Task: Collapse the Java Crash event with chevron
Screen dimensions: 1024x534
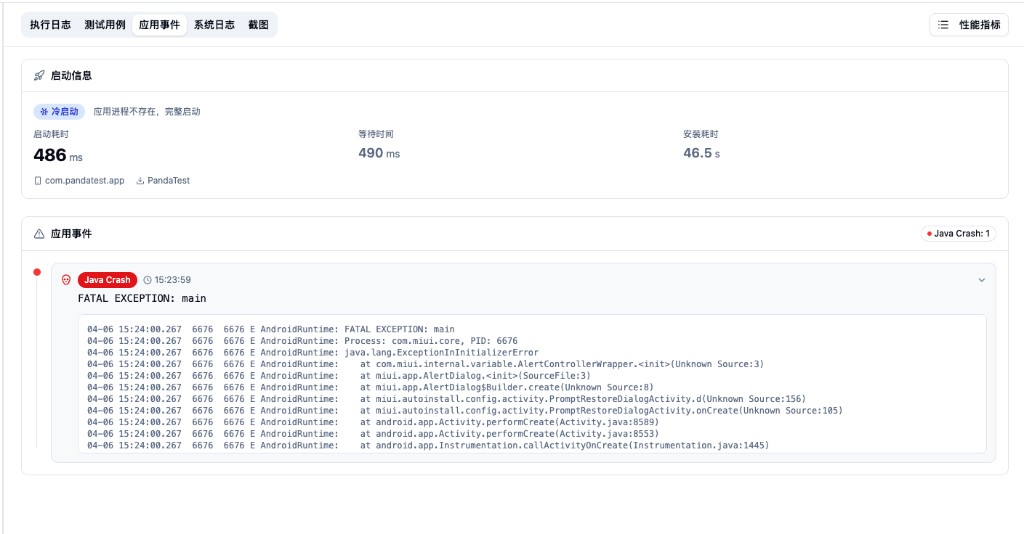Action: [x=981, y=280]
